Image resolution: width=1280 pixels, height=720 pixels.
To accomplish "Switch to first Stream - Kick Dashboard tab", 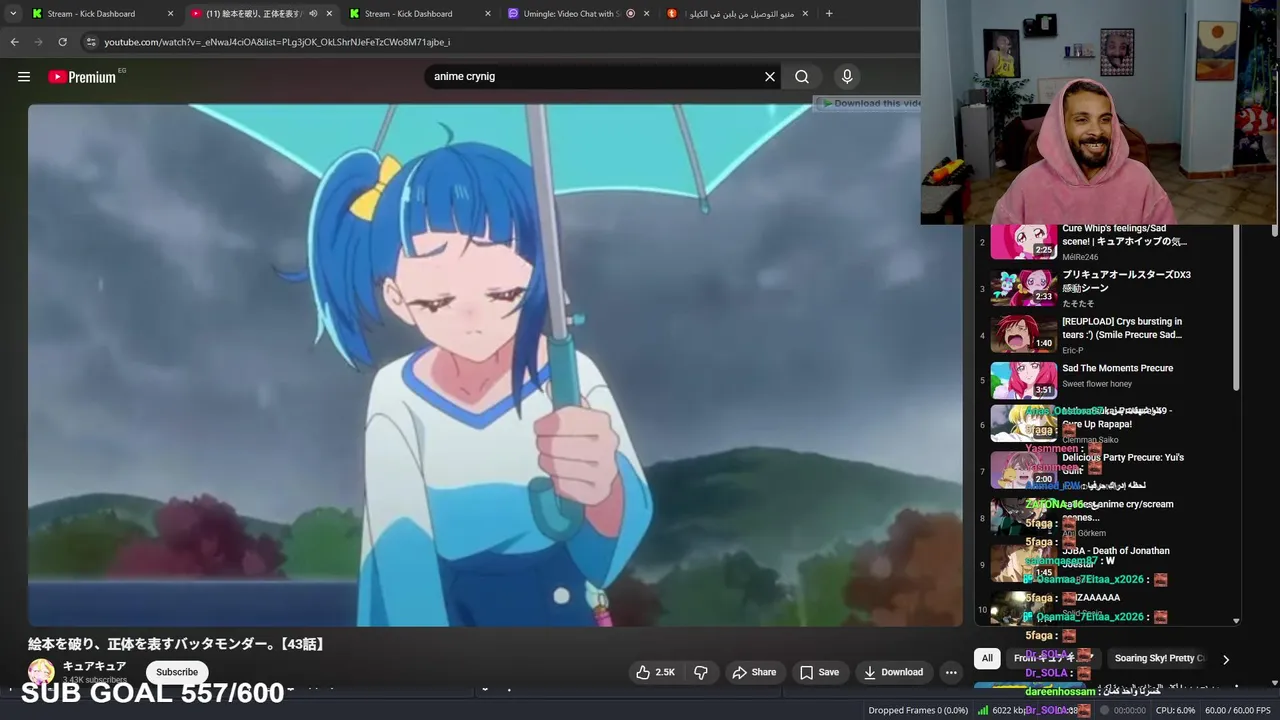I will pyautogui.click(x=90, y=14).
